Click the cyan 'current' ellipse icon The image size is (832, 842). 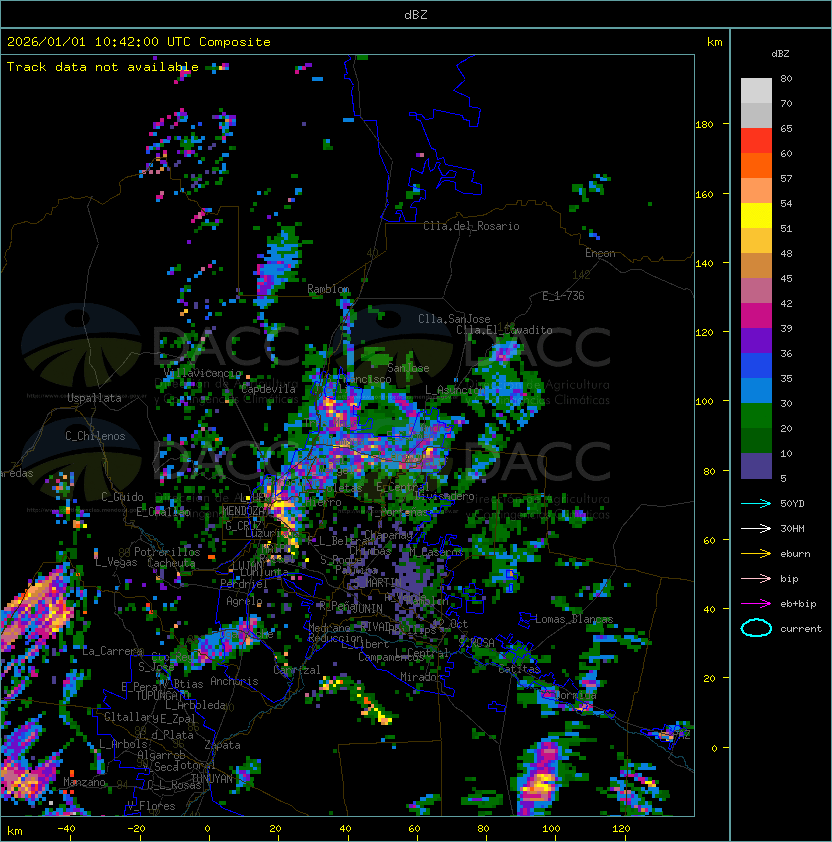click(x=756, y=628)
